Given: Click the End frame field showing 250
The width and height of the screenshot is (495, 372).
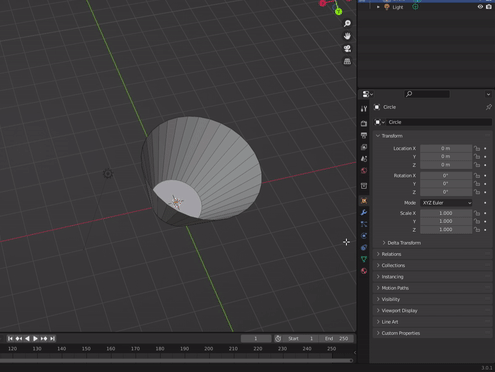Looking at the screenshot, I should pos(336,338).
